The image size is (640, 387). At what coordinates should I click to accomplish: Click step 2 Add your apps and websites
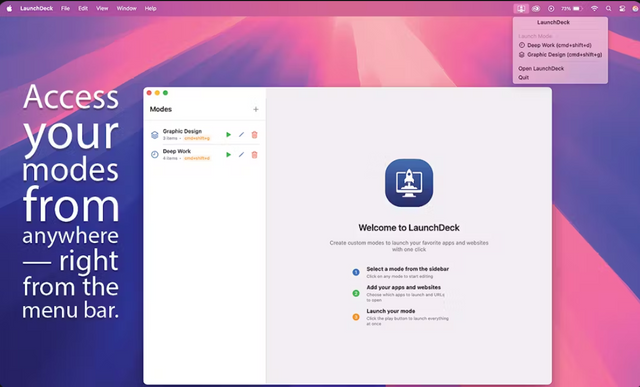click(399, 293)
